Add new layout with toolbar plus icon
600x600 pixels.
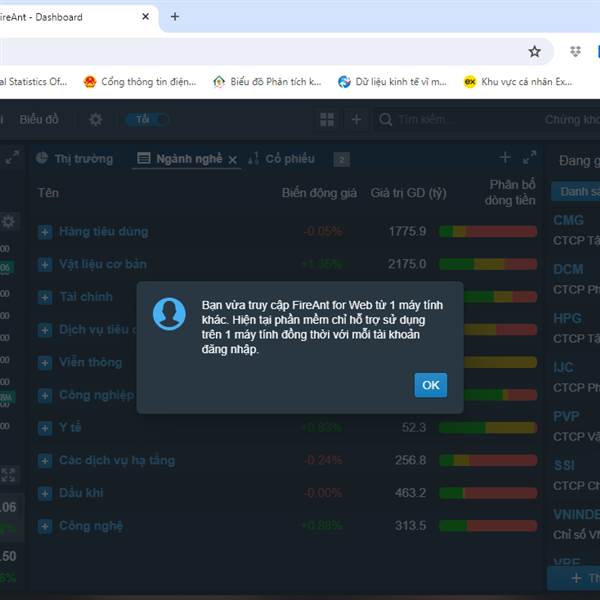[357, 120]
